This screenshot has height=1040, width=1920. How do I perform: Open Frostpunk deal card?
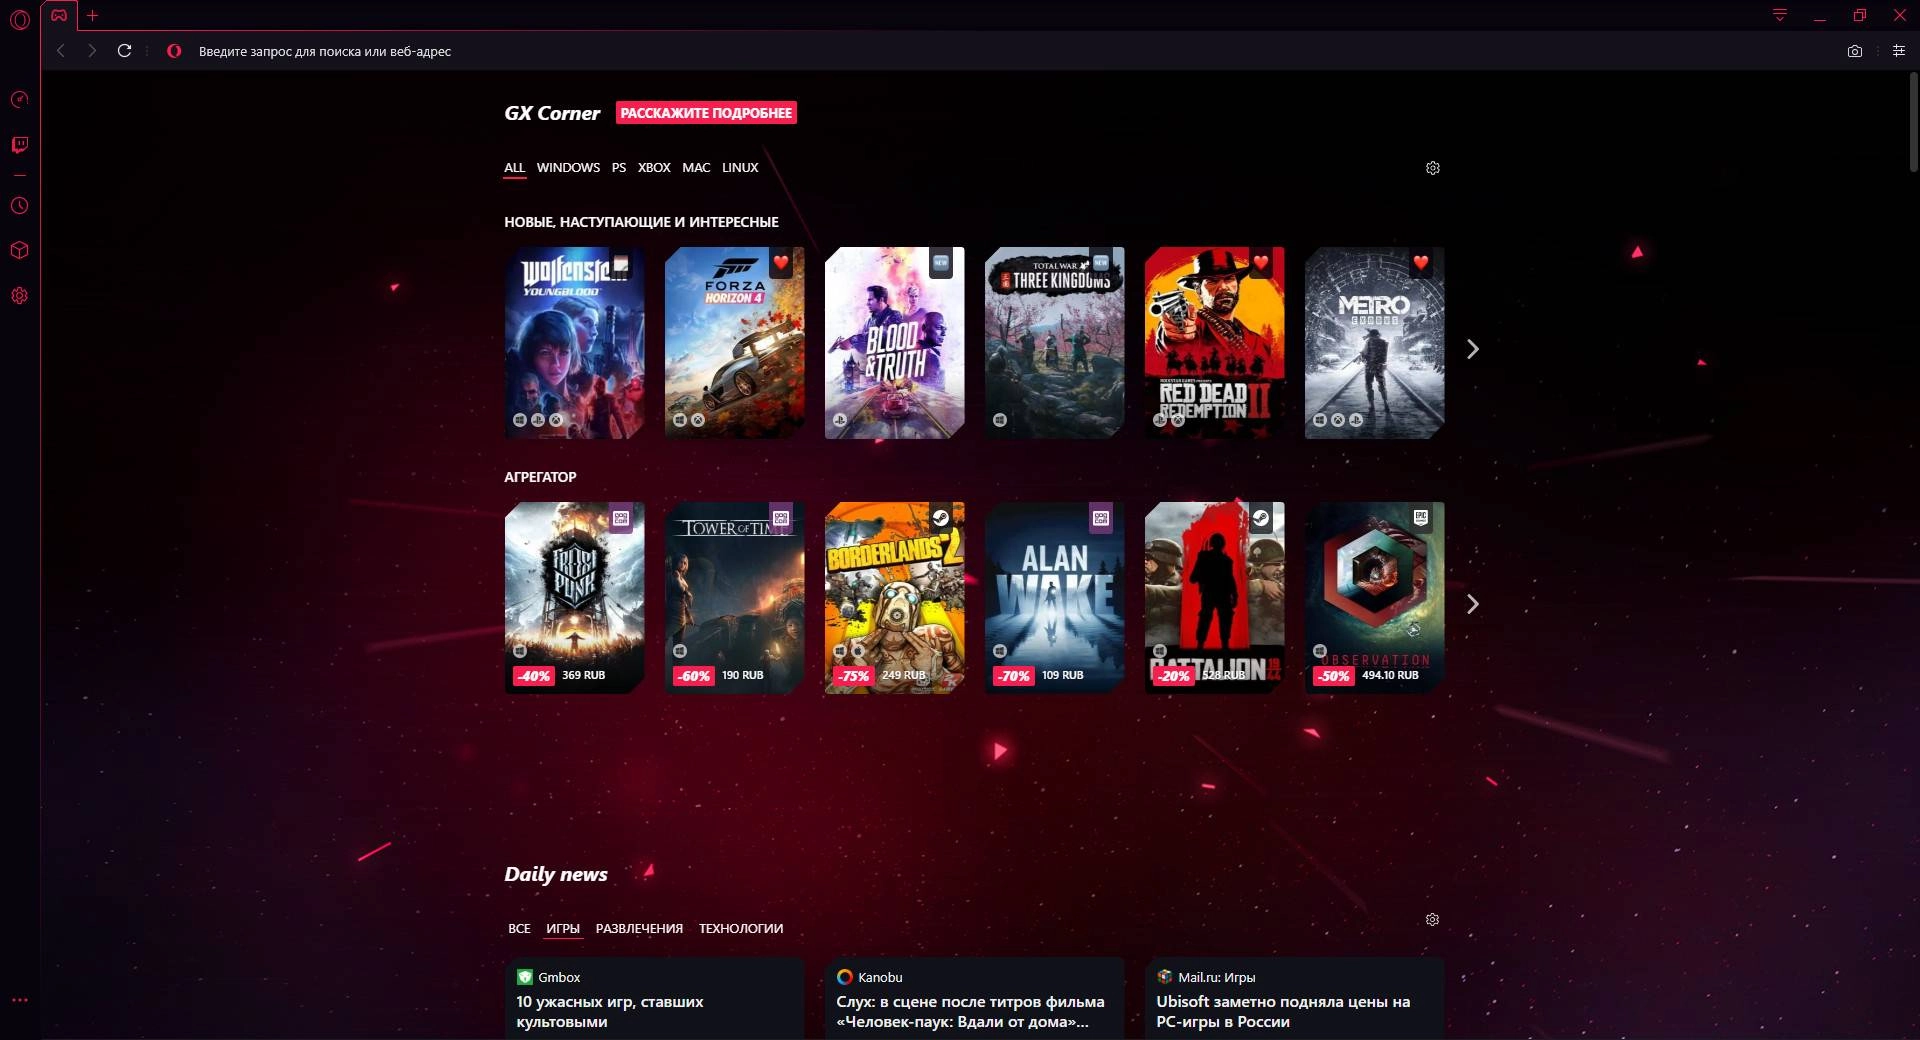574,598
